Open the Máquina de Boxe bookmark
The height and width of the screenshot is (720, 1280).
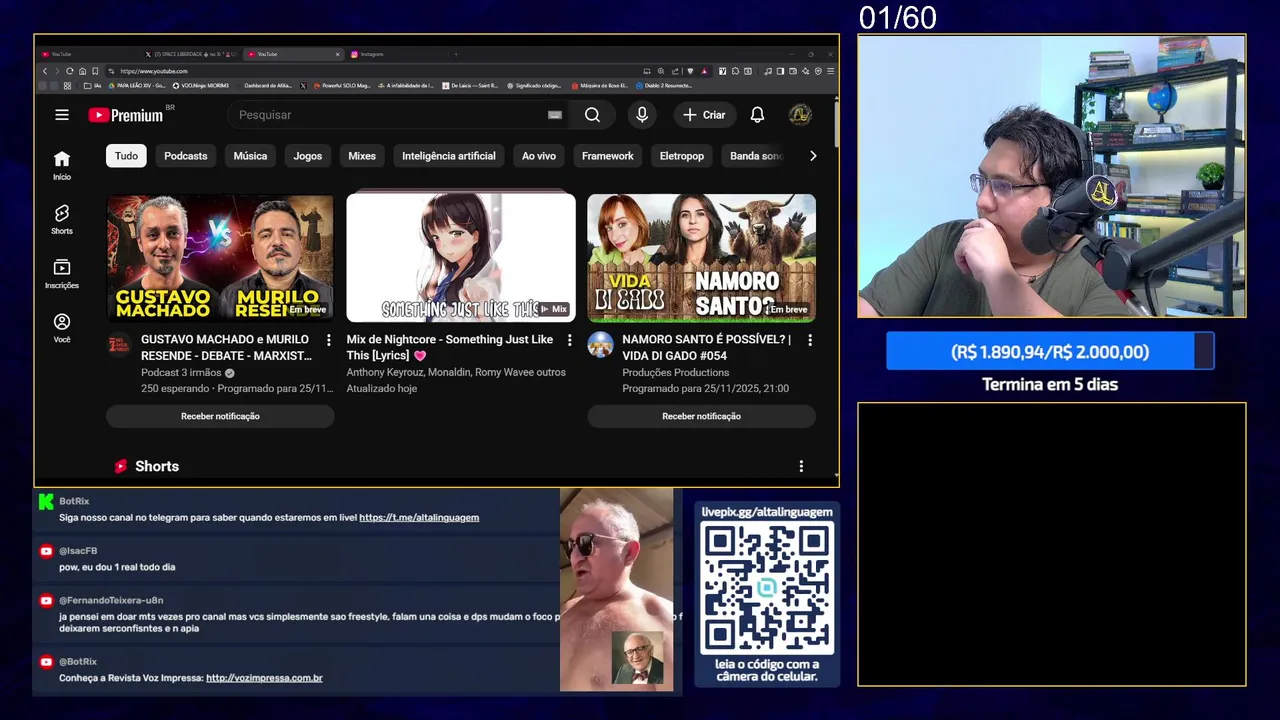coord(600,85)
